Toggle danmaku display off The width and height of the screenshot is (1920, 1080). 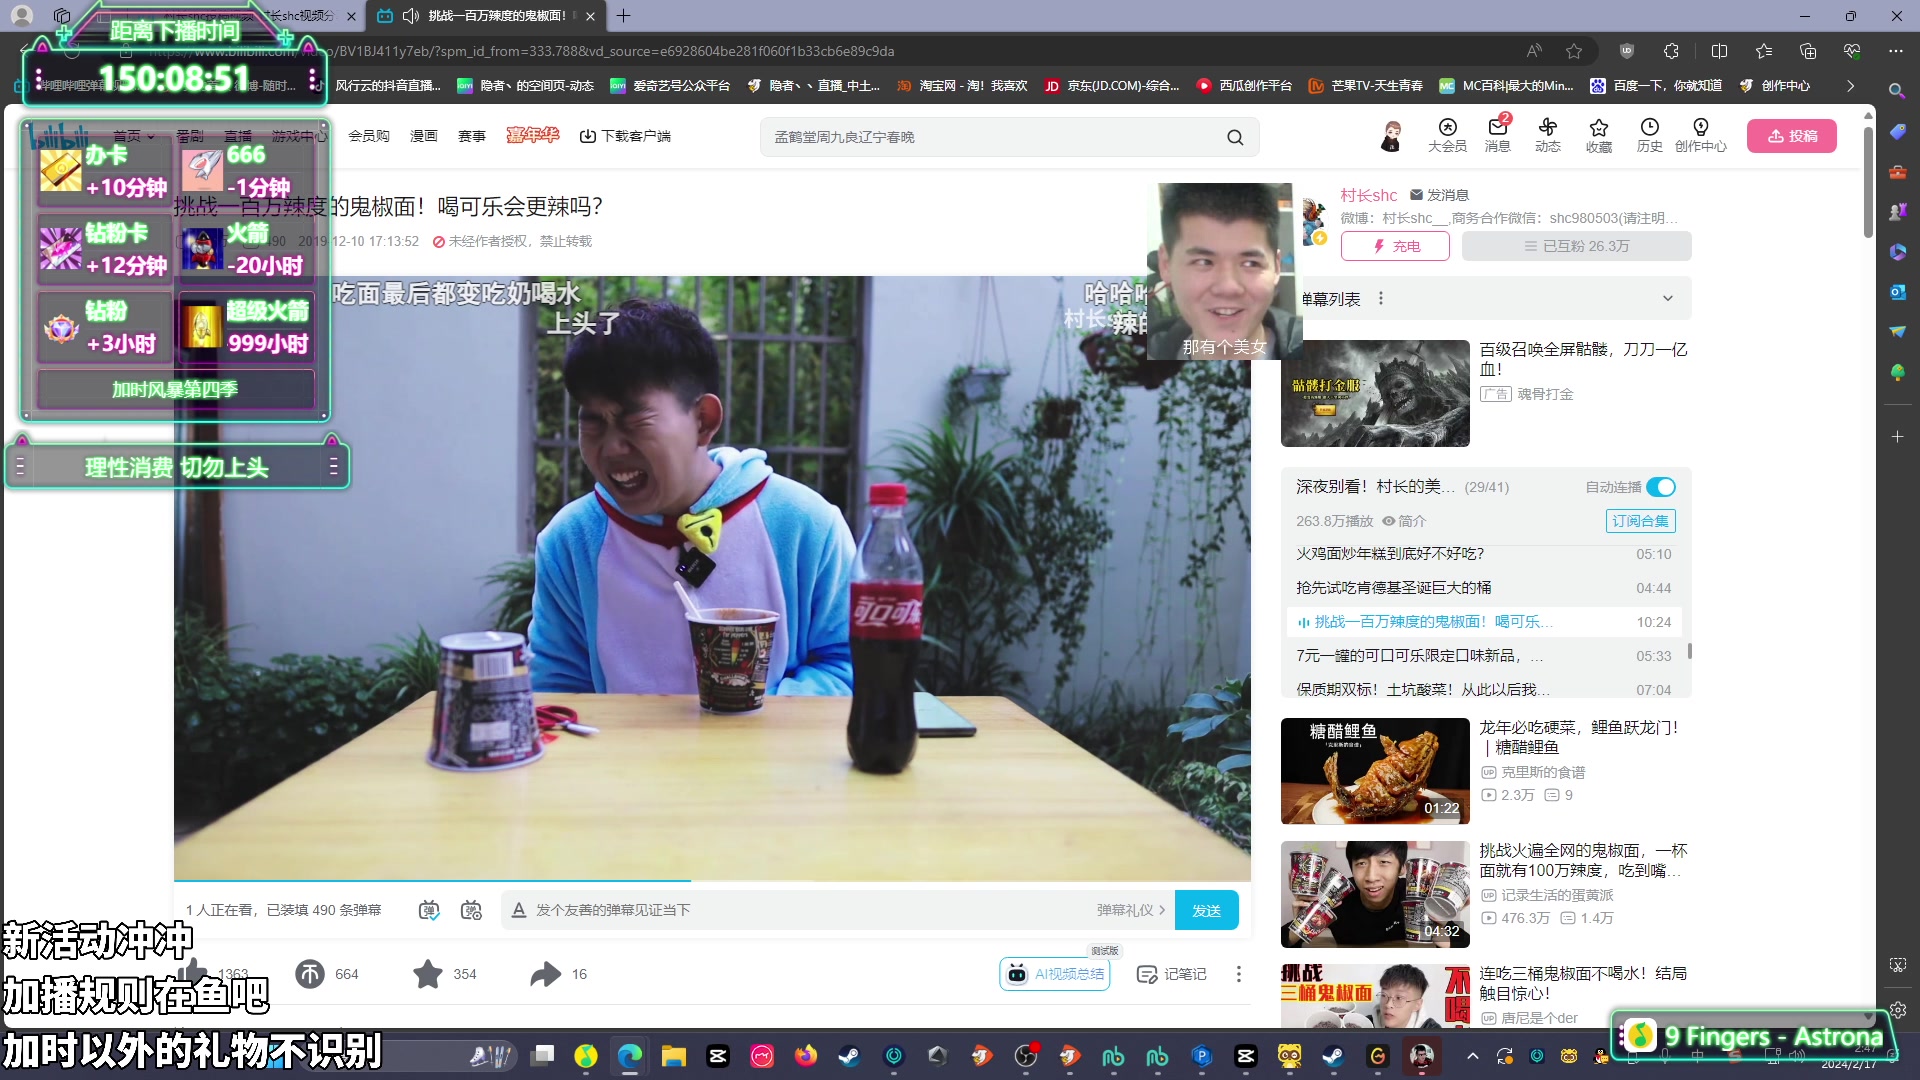429,910
